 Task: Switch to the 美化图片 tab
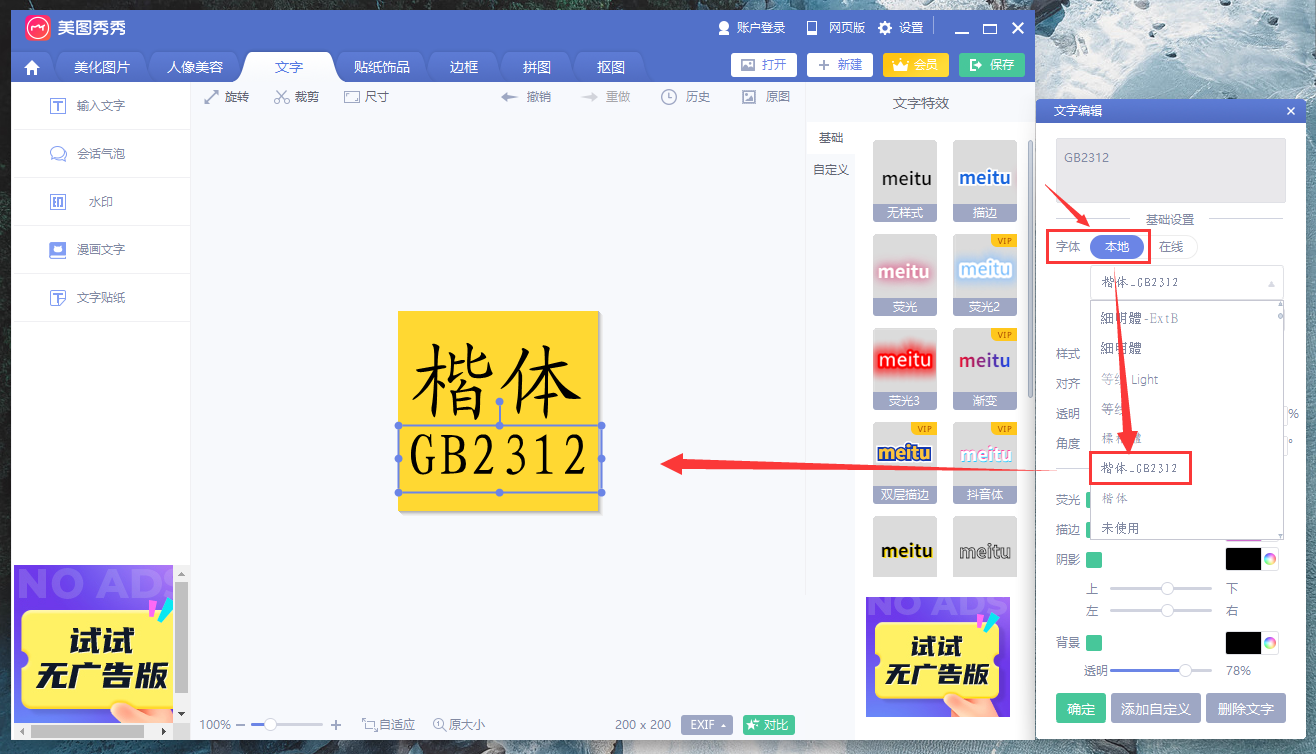[x=102, y=67]
